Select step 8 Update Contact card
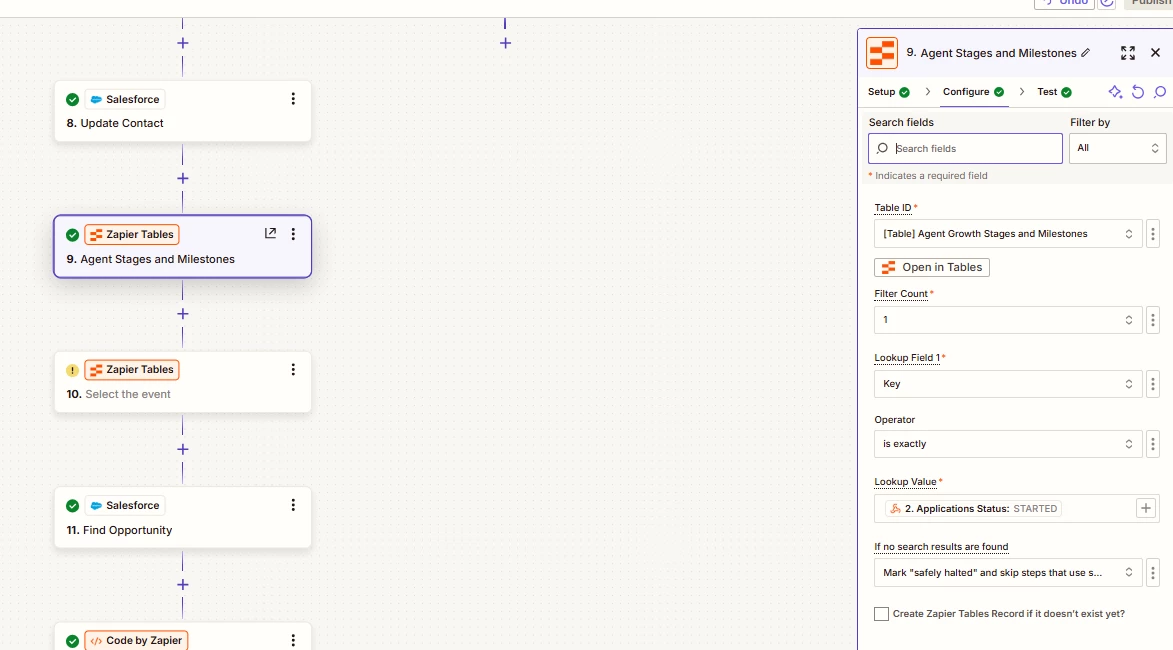This screenshot has height=650, width=1173. click(x=183, y=111)
